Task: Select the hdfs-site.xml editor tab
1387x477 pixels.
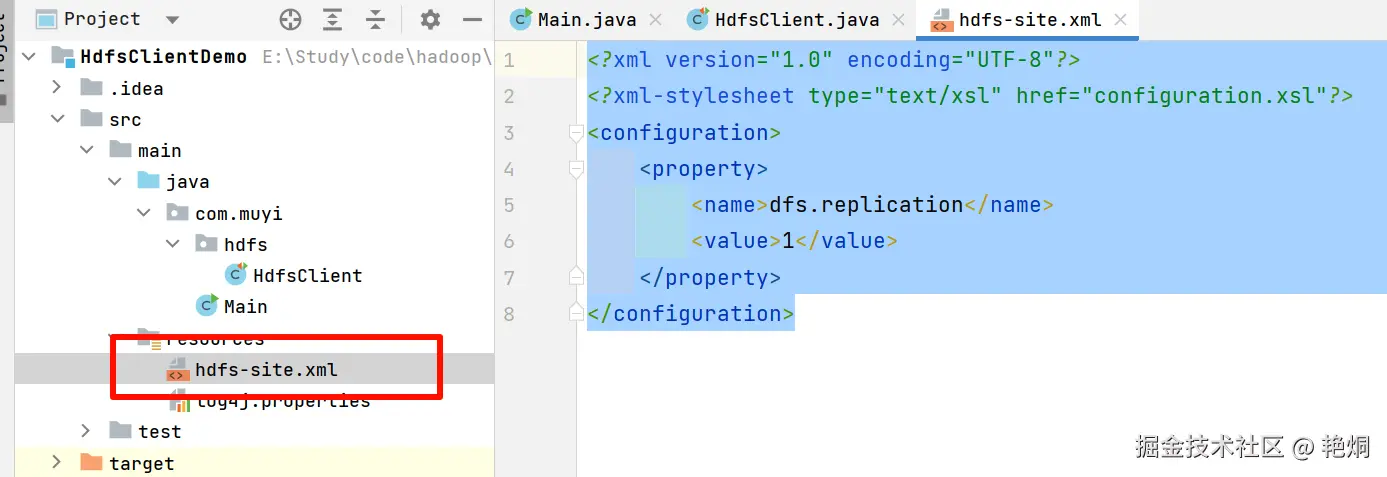Action: 1025,19
